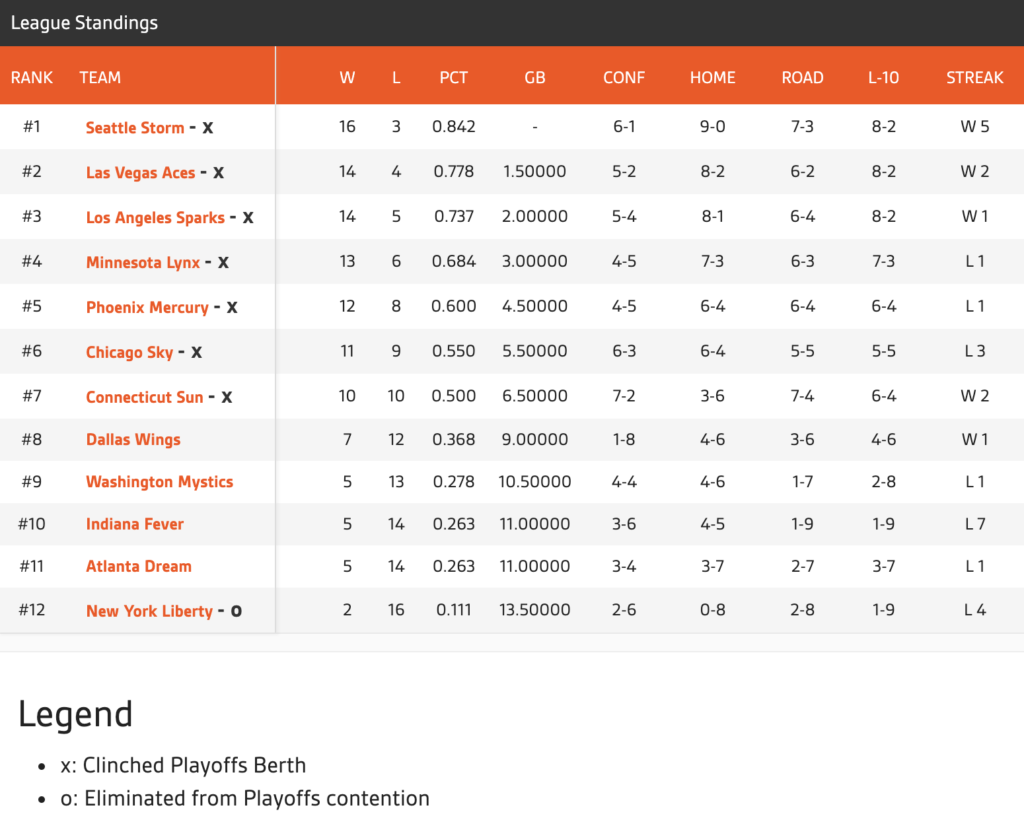This screenshot has width=1024, height=824.
Task: Click the games-behind value 4.50000
Action: 534,306
